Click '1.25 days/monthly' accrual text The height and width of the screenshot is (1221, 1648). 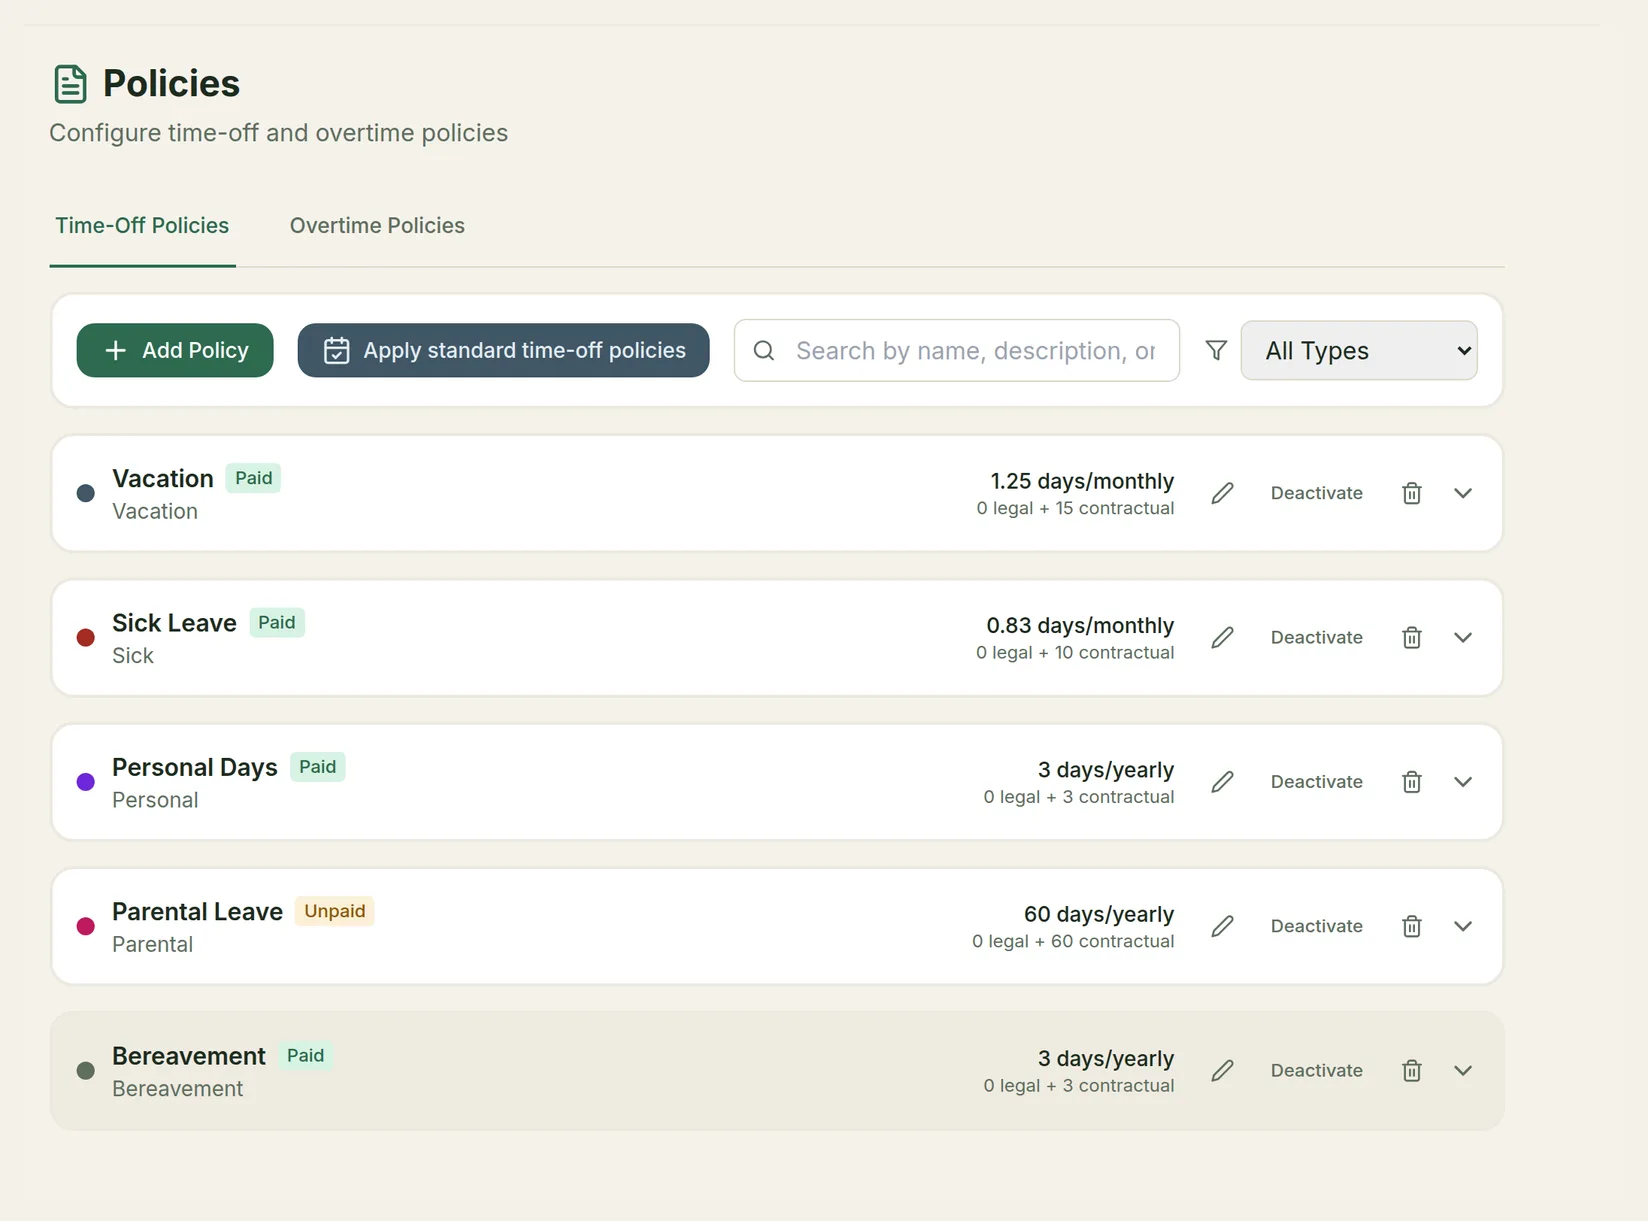(x=1082, y=481)
